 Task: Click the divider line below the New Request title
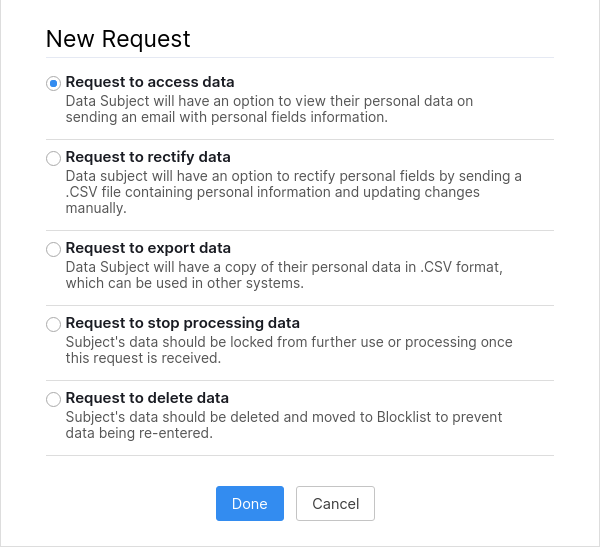point(299,58)
